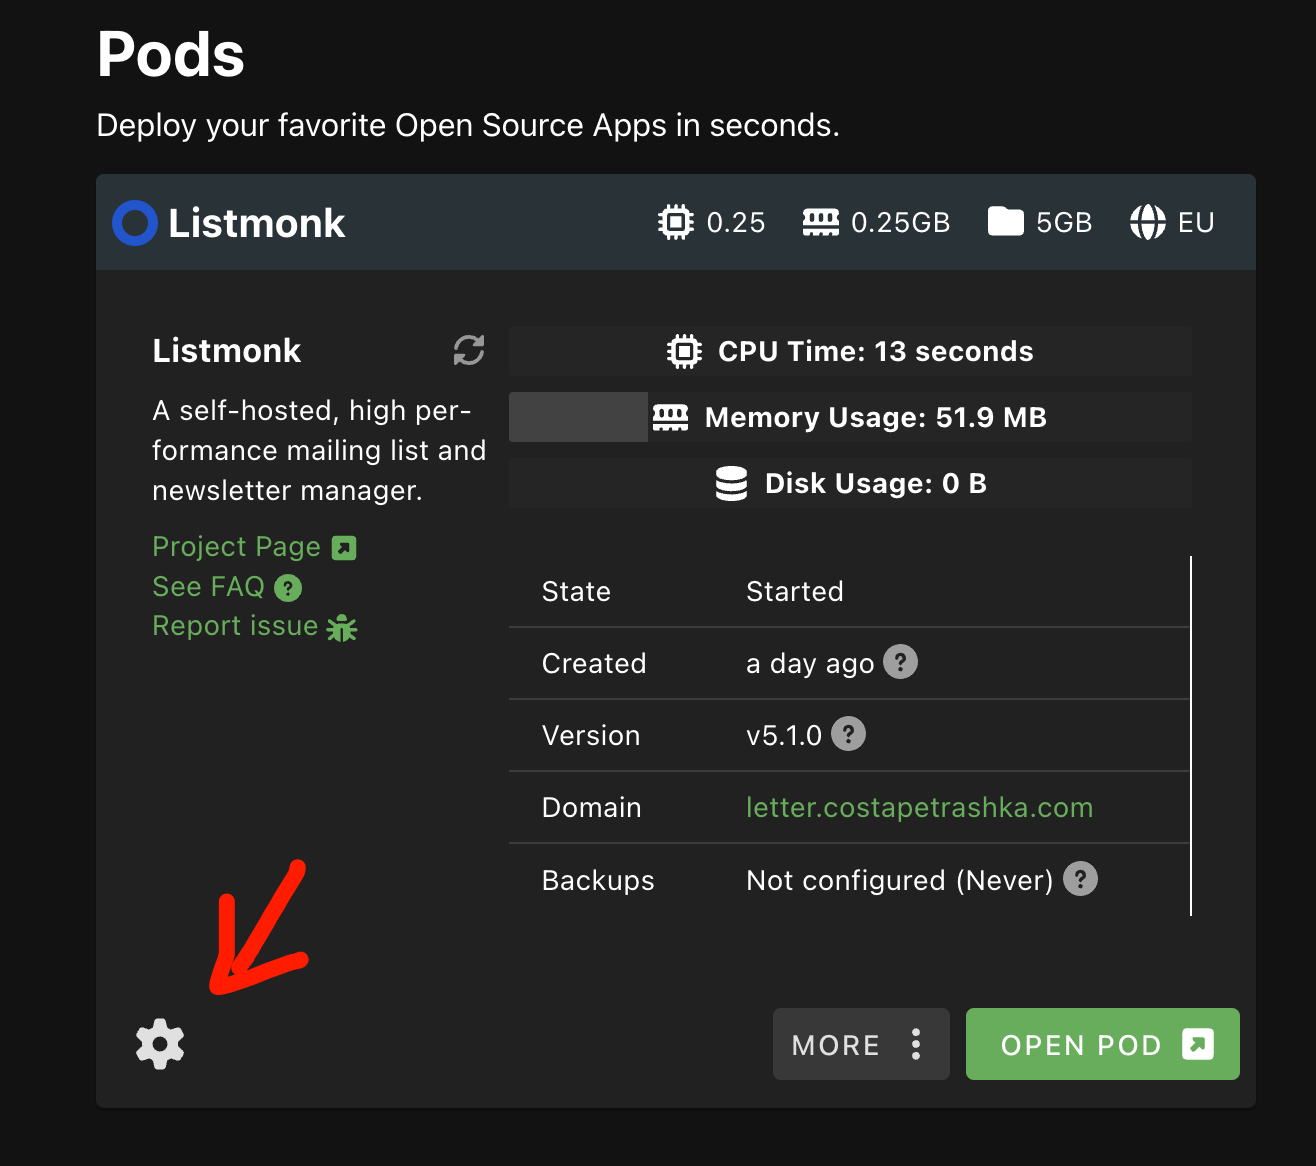Click the help icon next to Backups
1316x1166 pixels.
(1080, 879)
